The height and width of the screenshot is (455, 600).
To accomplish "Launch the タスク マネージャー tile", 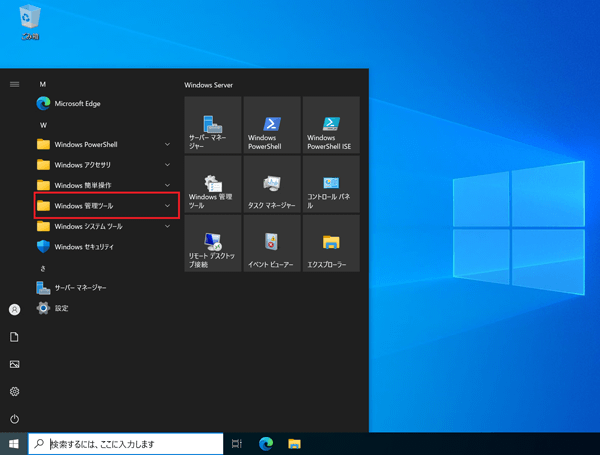I will [271, 184].
